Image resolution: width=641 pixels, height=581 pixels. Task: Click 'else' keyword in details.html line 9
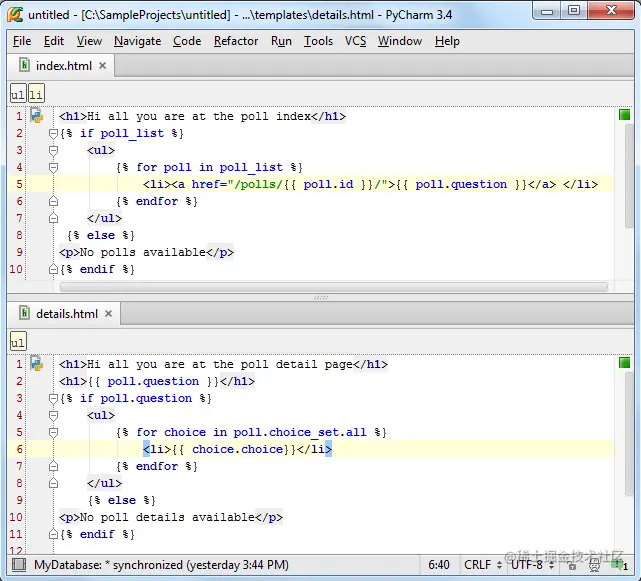(x=122, y=500)
